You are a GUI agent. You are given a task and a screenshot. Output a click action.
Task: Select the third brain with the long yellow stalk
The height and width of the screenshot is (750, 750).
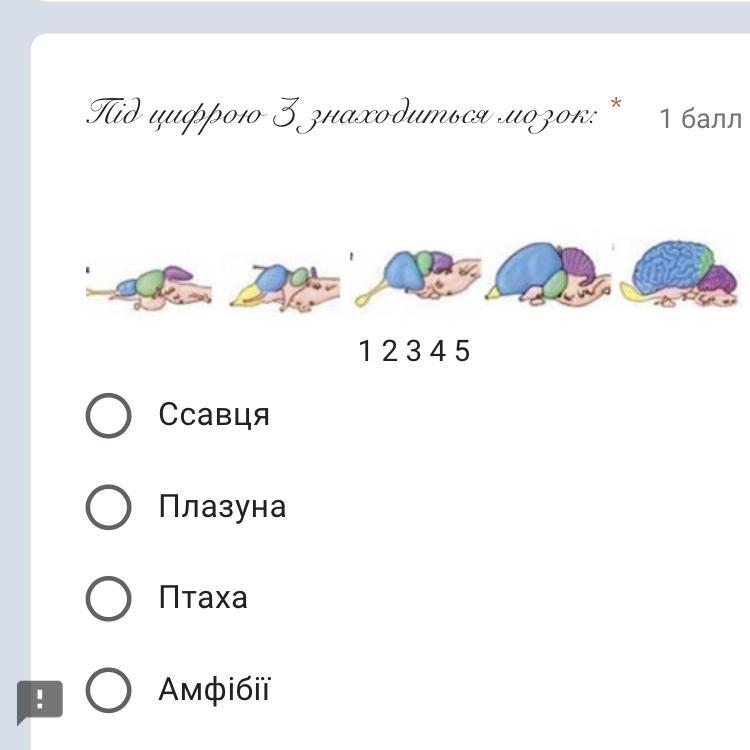pos(417,277)
